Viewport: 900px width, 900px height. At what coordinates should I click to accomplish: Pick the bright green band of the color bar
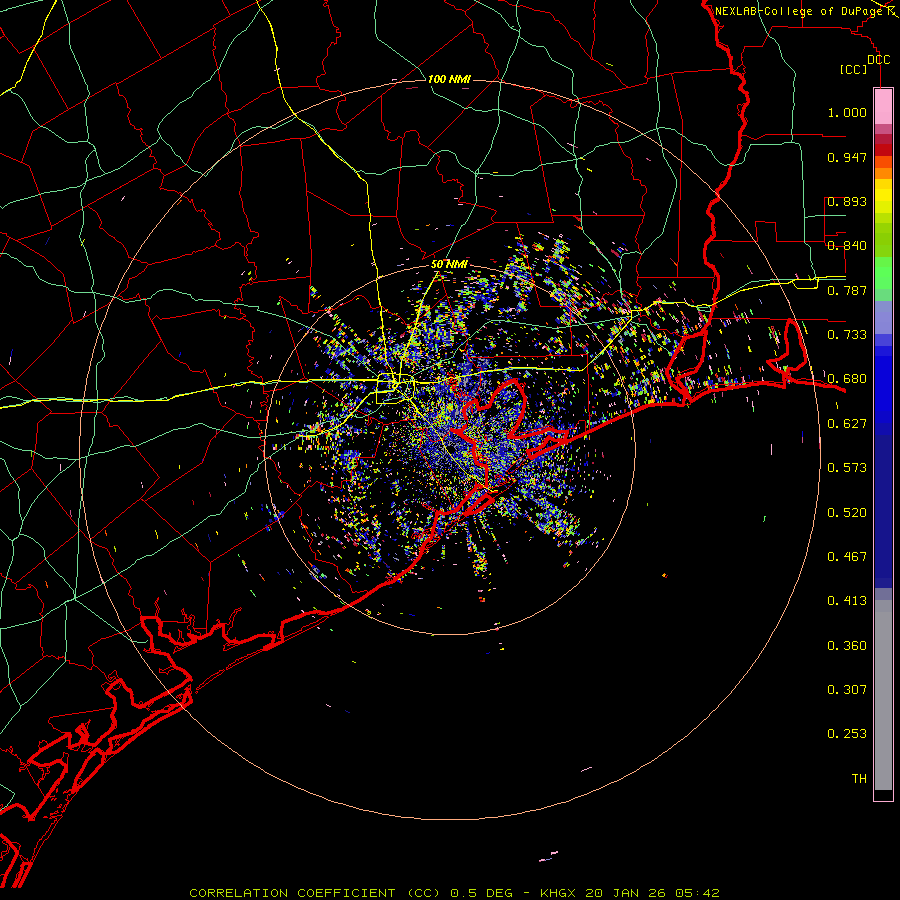tap(883, 273)
